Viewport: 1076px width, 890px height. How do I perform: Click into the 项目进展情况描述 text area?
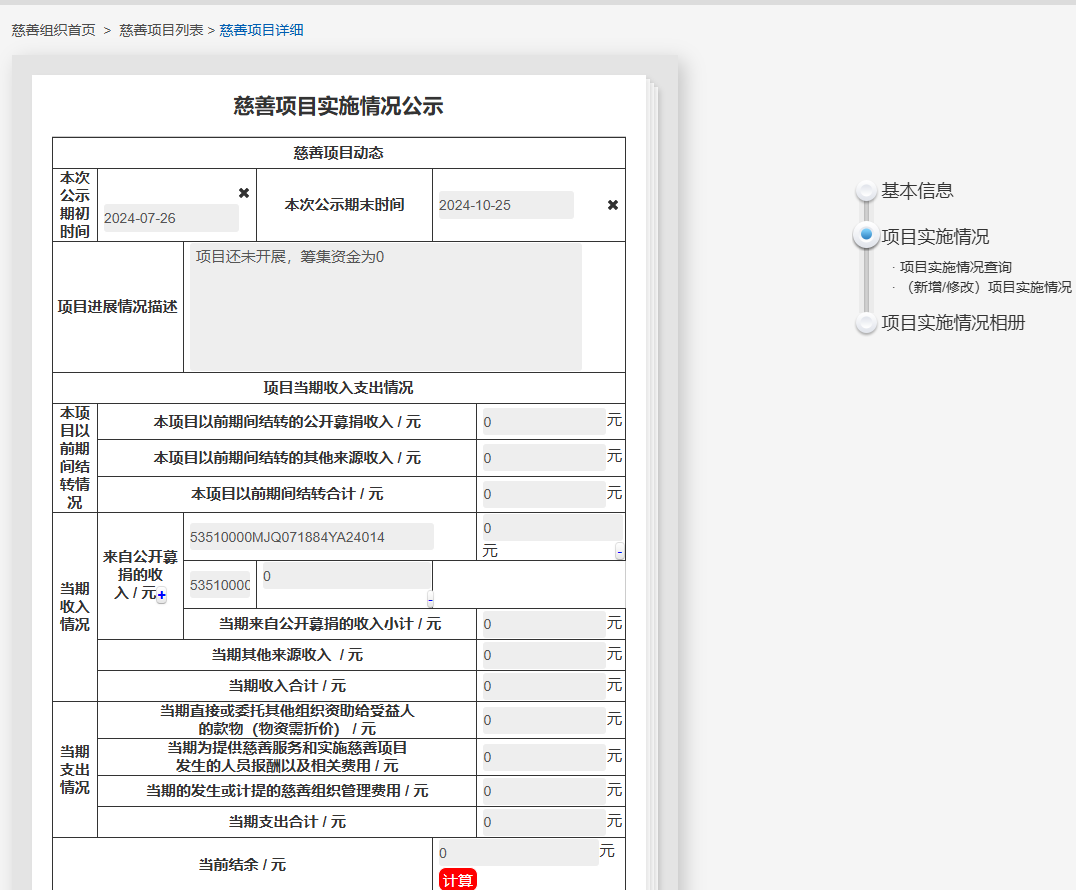pyautogui.click(x=385, y=307)
